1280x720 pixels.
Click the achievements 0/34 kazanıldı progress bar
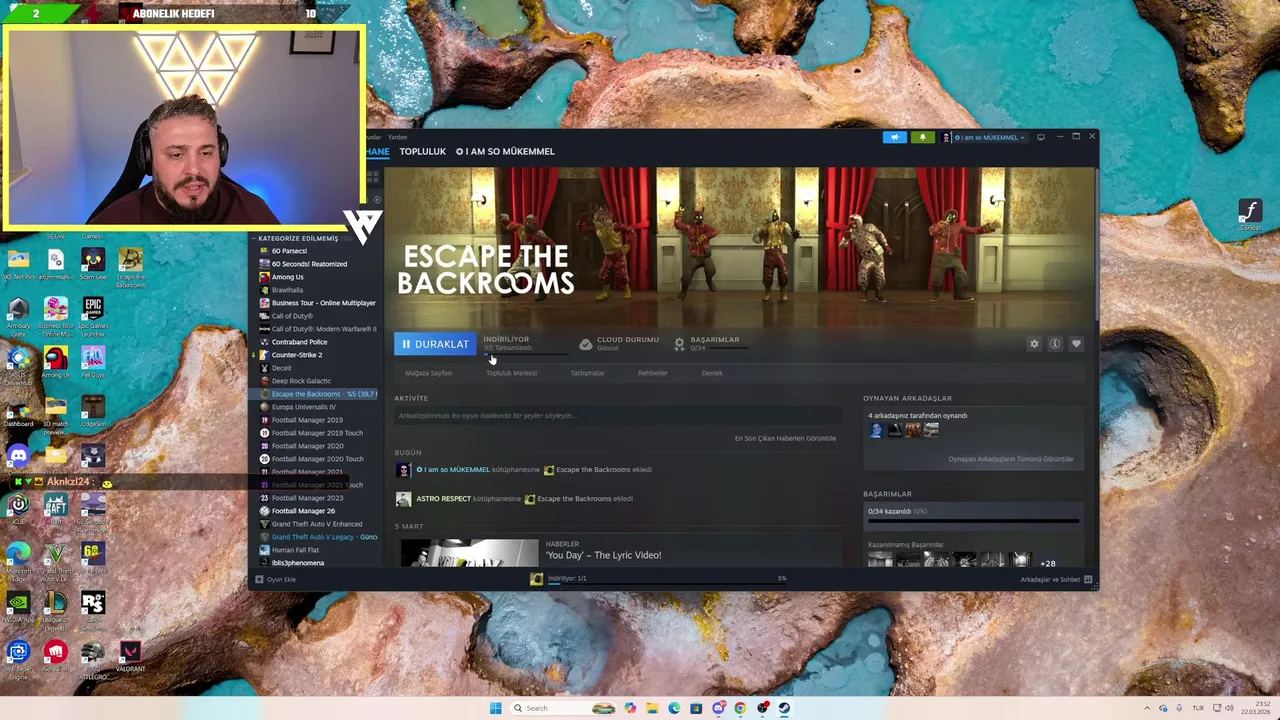pyautogui.click(x=973, y=521)
